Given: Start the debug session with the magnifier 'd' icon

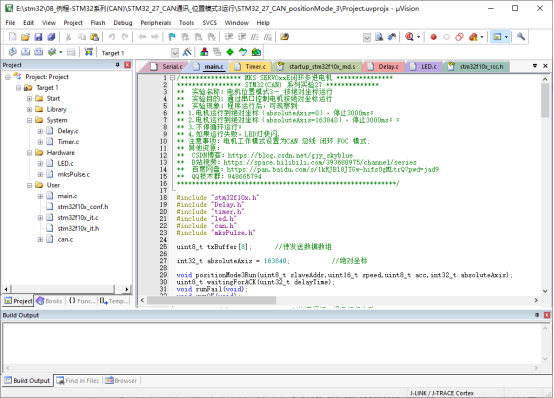Looking at the screenshot, I should tap(409, 37).
